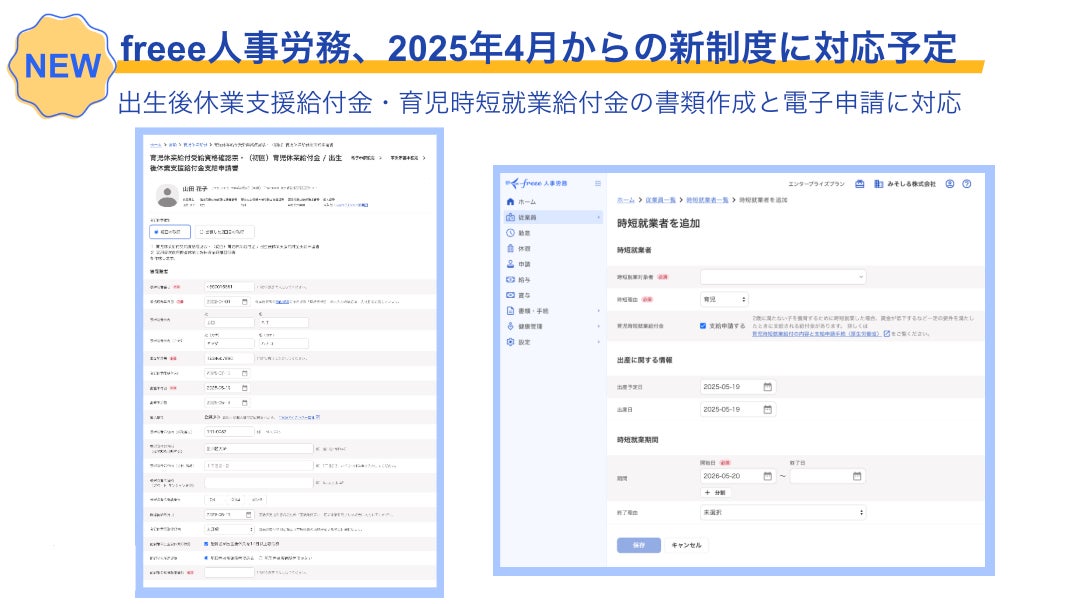The height and width of the screenshot is (604, 1077).
Task: Open the help question mark icon
Action: (x=967, y=183)
